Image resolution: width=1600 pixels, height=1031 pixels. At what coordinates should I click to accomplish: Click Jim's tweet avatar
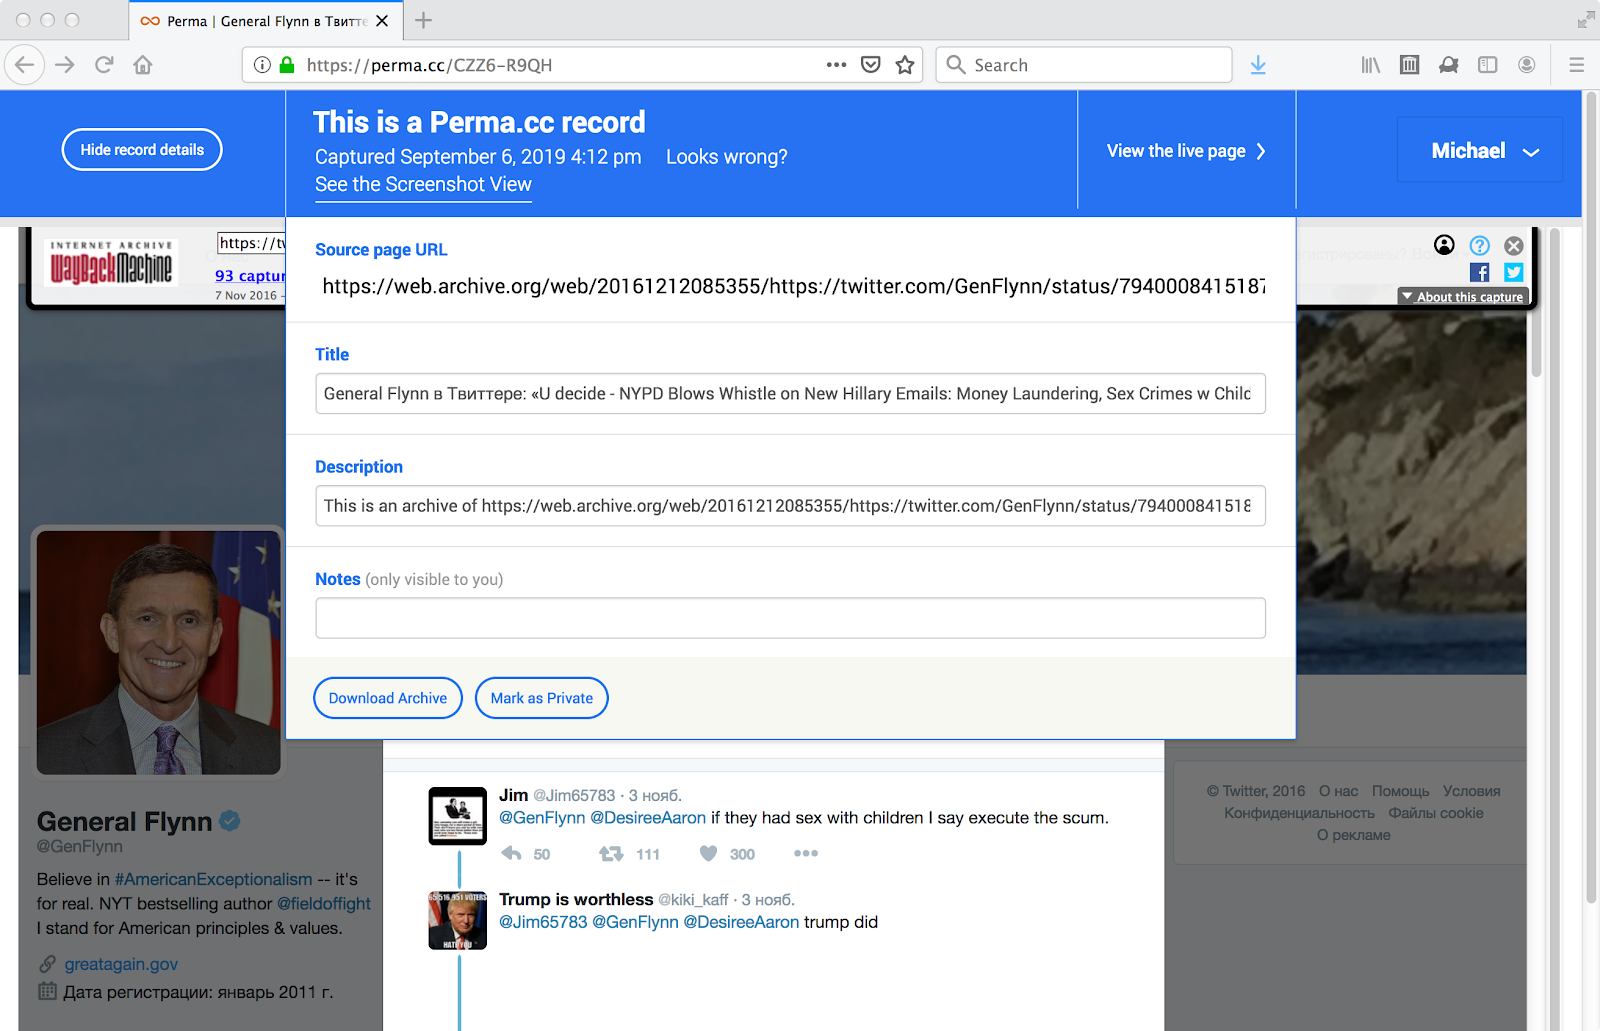click(458, 816)
